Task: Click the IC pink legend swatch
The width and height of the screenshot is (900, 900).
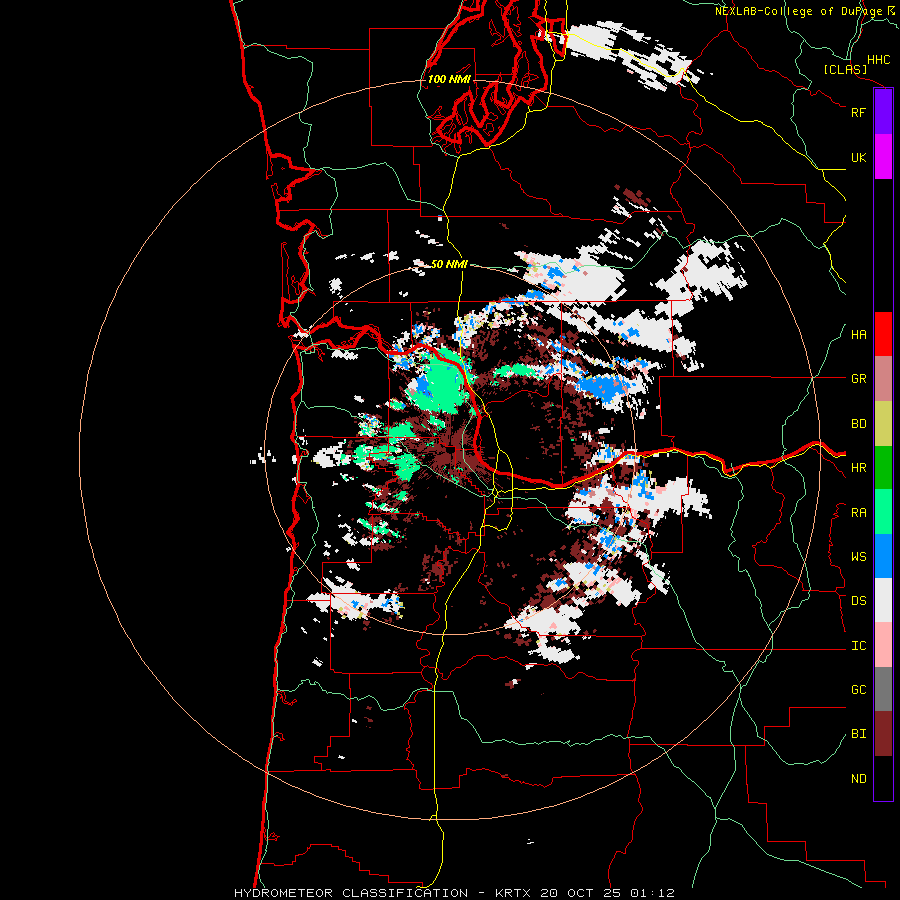Action: (883, 645)
